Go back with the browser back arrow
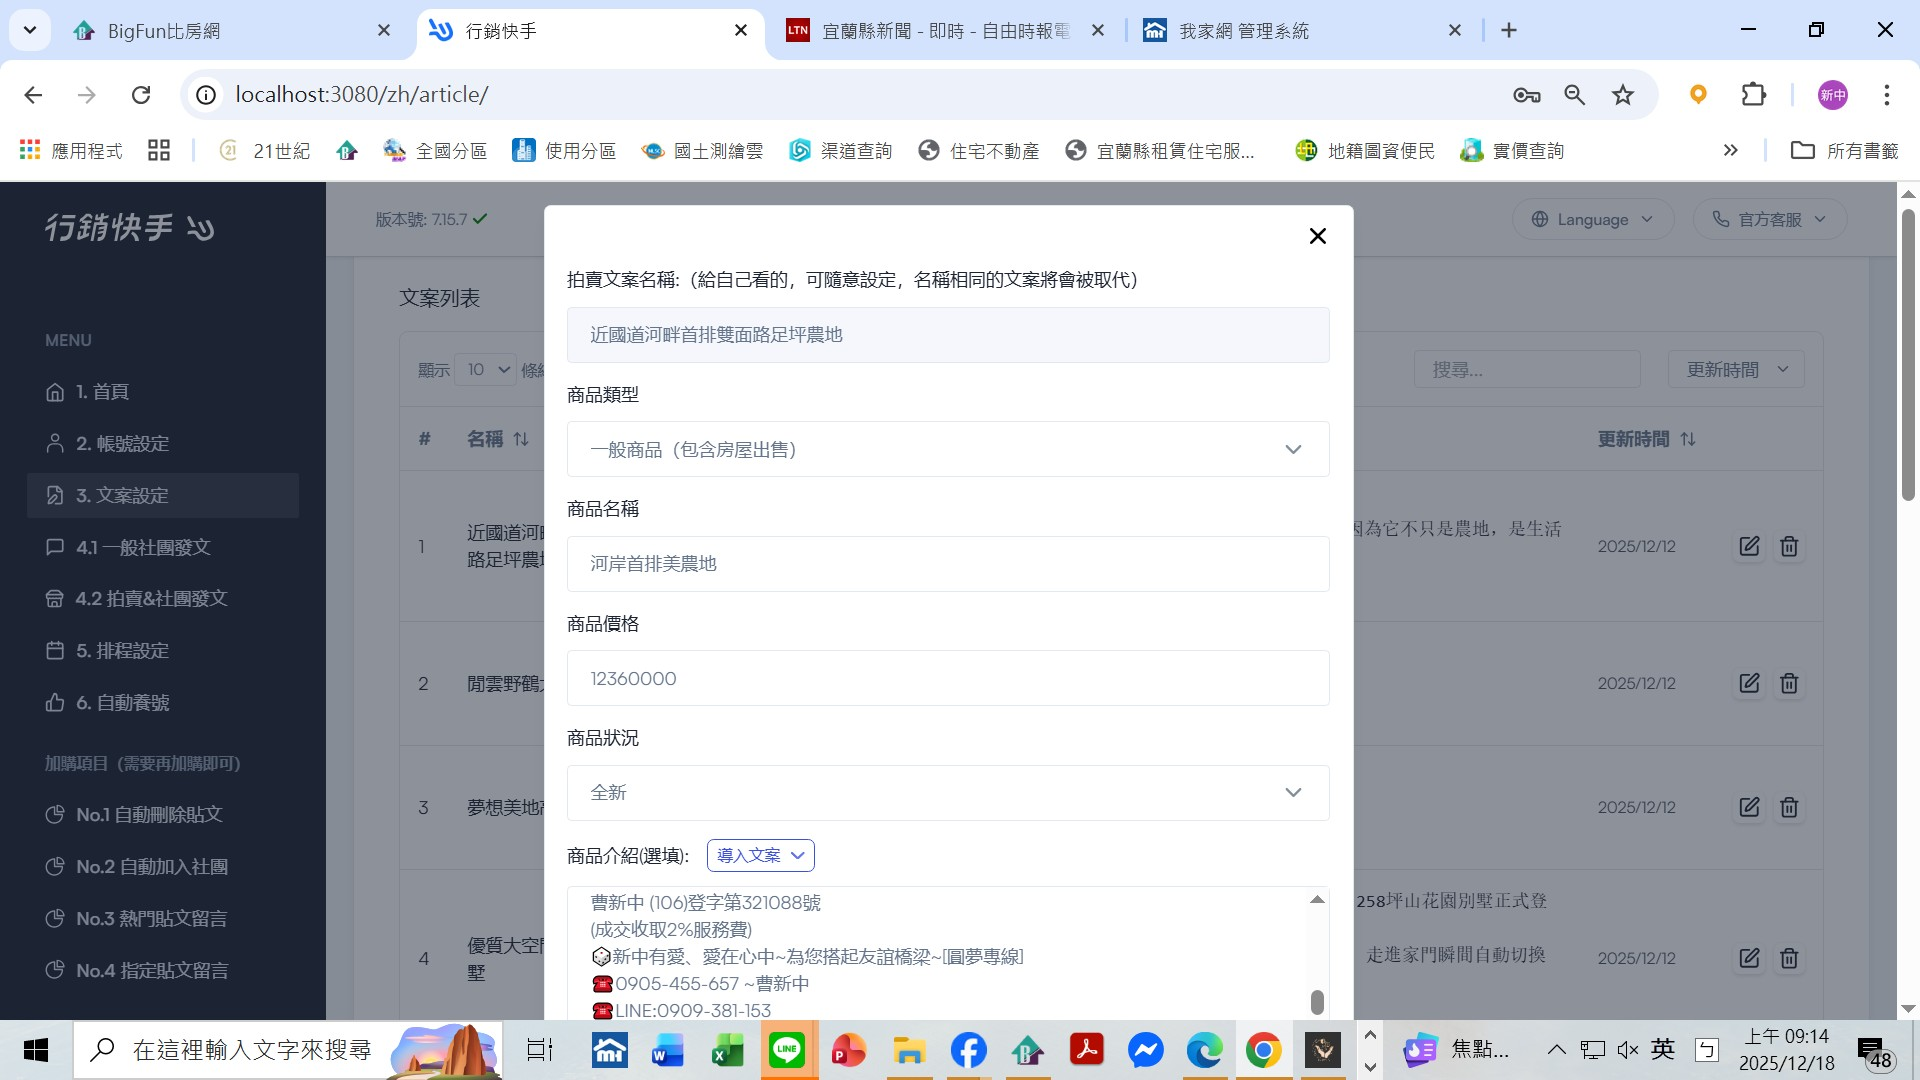The height and width of the screenshot is (1080, 1920). 33,94
